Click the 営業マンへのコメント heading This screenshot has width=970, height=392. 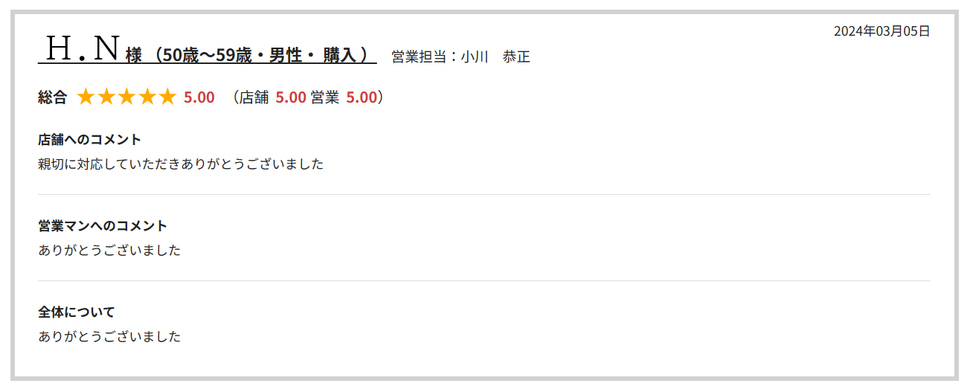point(103,226)
